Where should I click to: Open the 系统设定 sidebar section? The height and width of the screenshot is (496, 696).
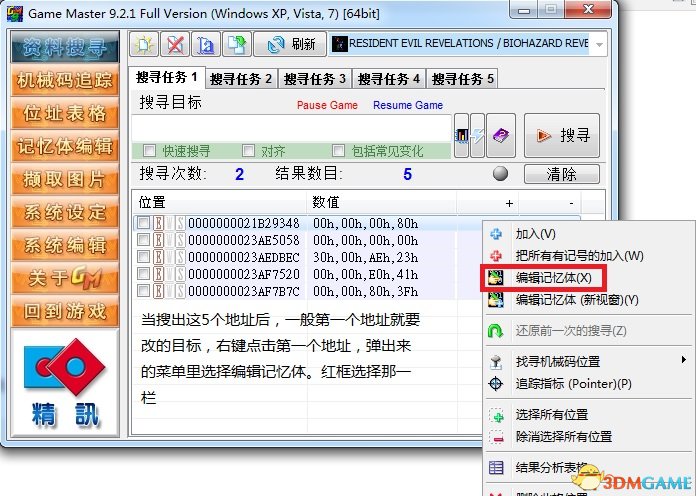[65, 212]
